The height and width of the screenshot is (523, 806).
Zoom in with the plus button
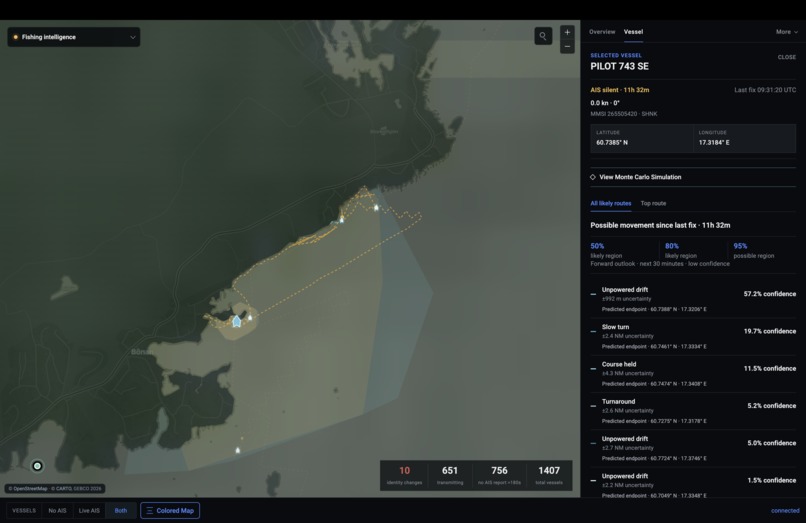point(567,32)
